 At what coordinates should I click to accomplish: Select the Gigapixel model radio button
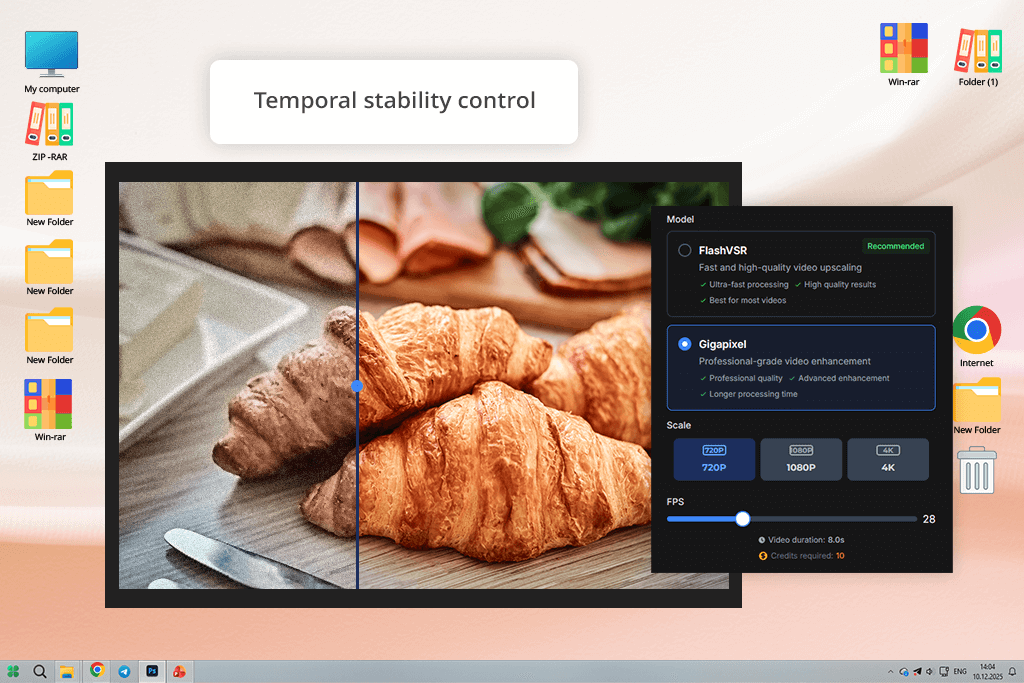click(x=684, y=344)
